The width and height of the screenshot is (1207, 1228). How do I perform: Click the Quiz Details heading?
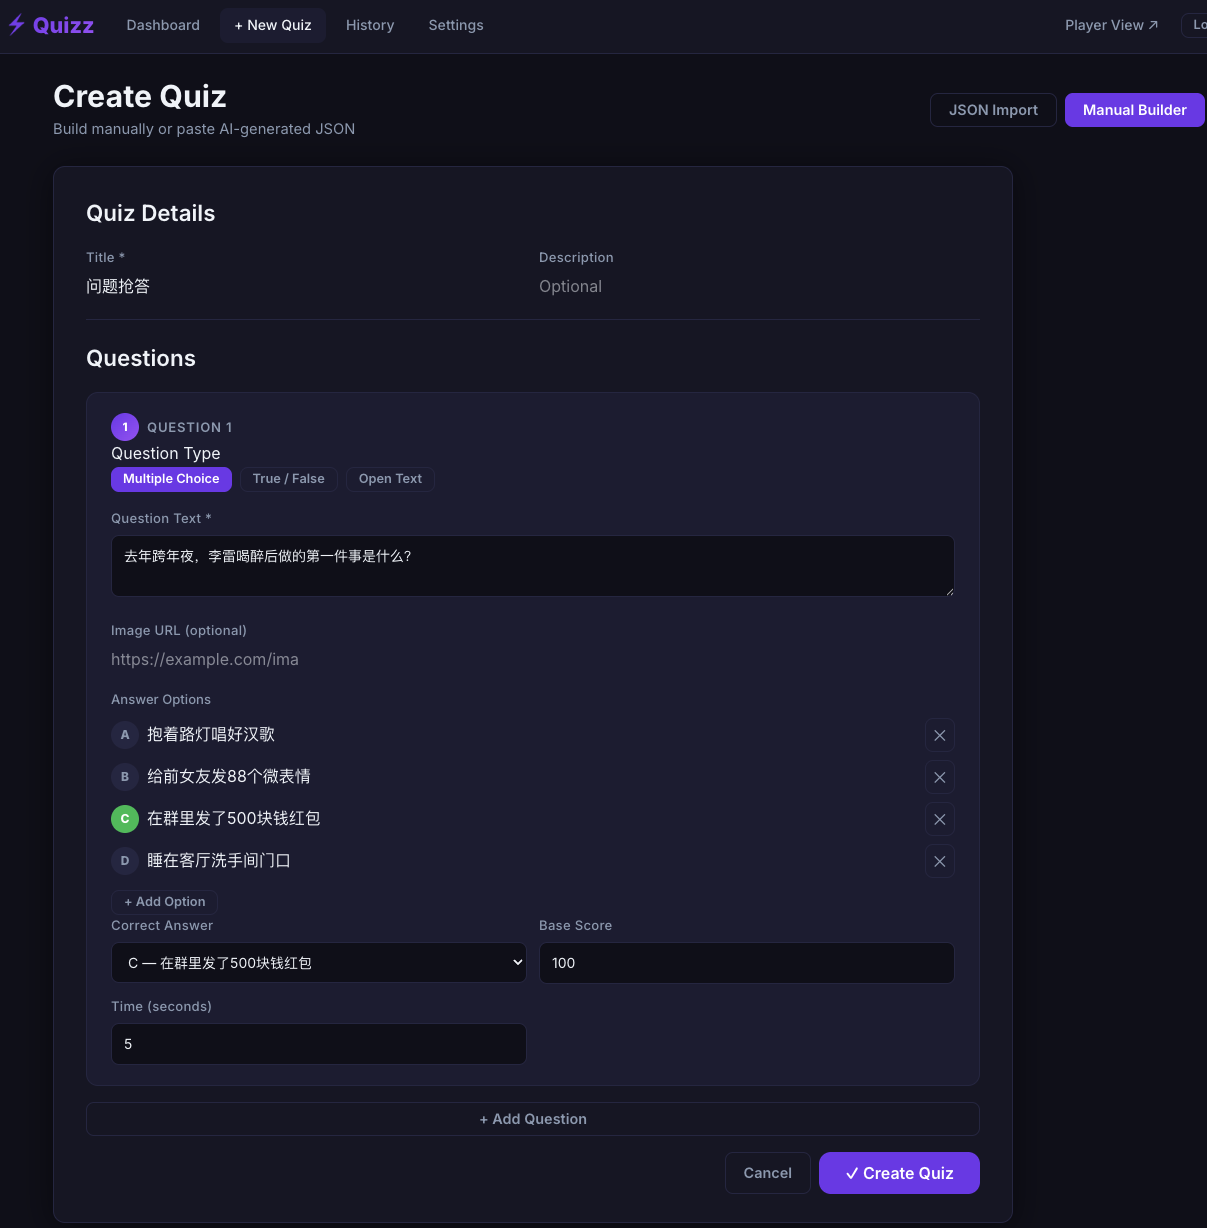151,213
